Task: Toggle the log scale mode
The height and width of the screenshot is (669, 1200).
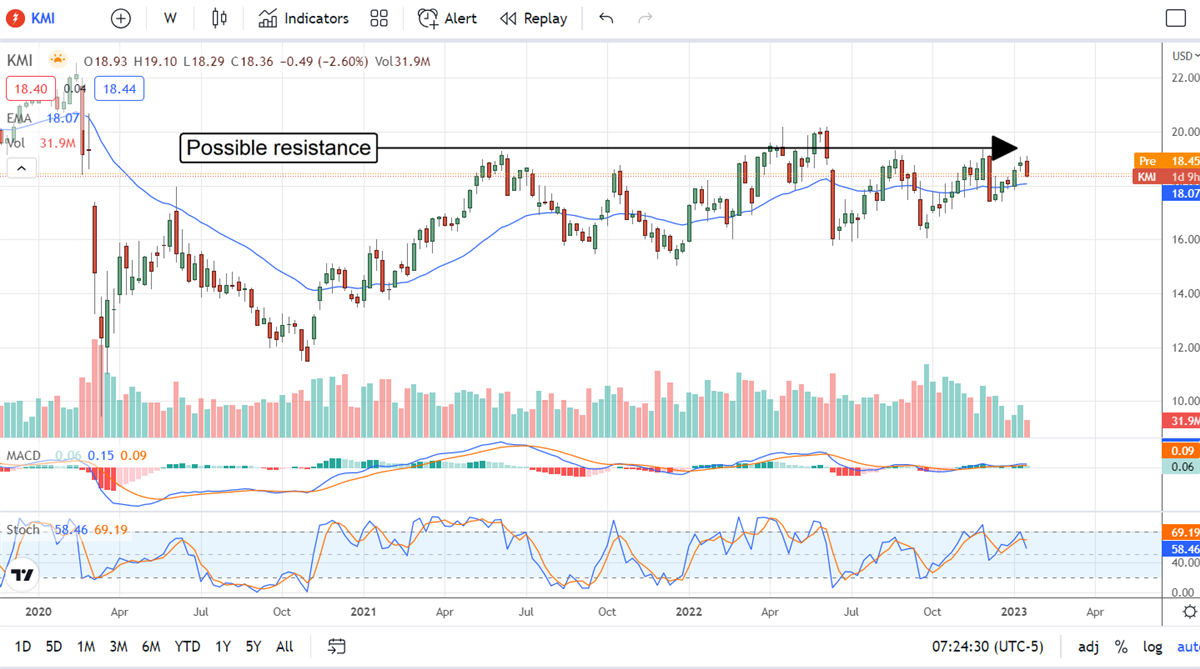Action: click(1151, 646)
